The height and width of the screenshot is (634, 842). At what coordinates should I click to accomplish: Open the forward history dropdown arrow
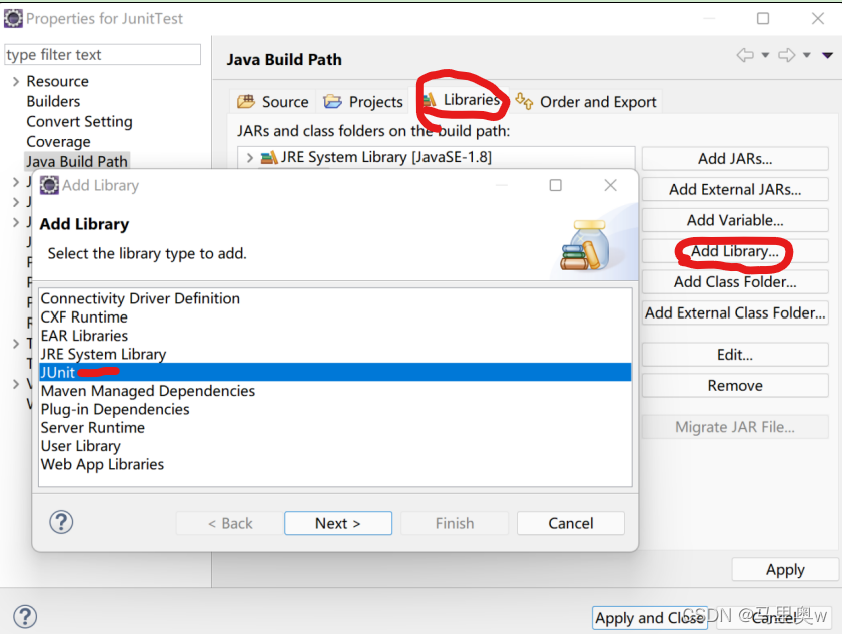pos(807,55)
